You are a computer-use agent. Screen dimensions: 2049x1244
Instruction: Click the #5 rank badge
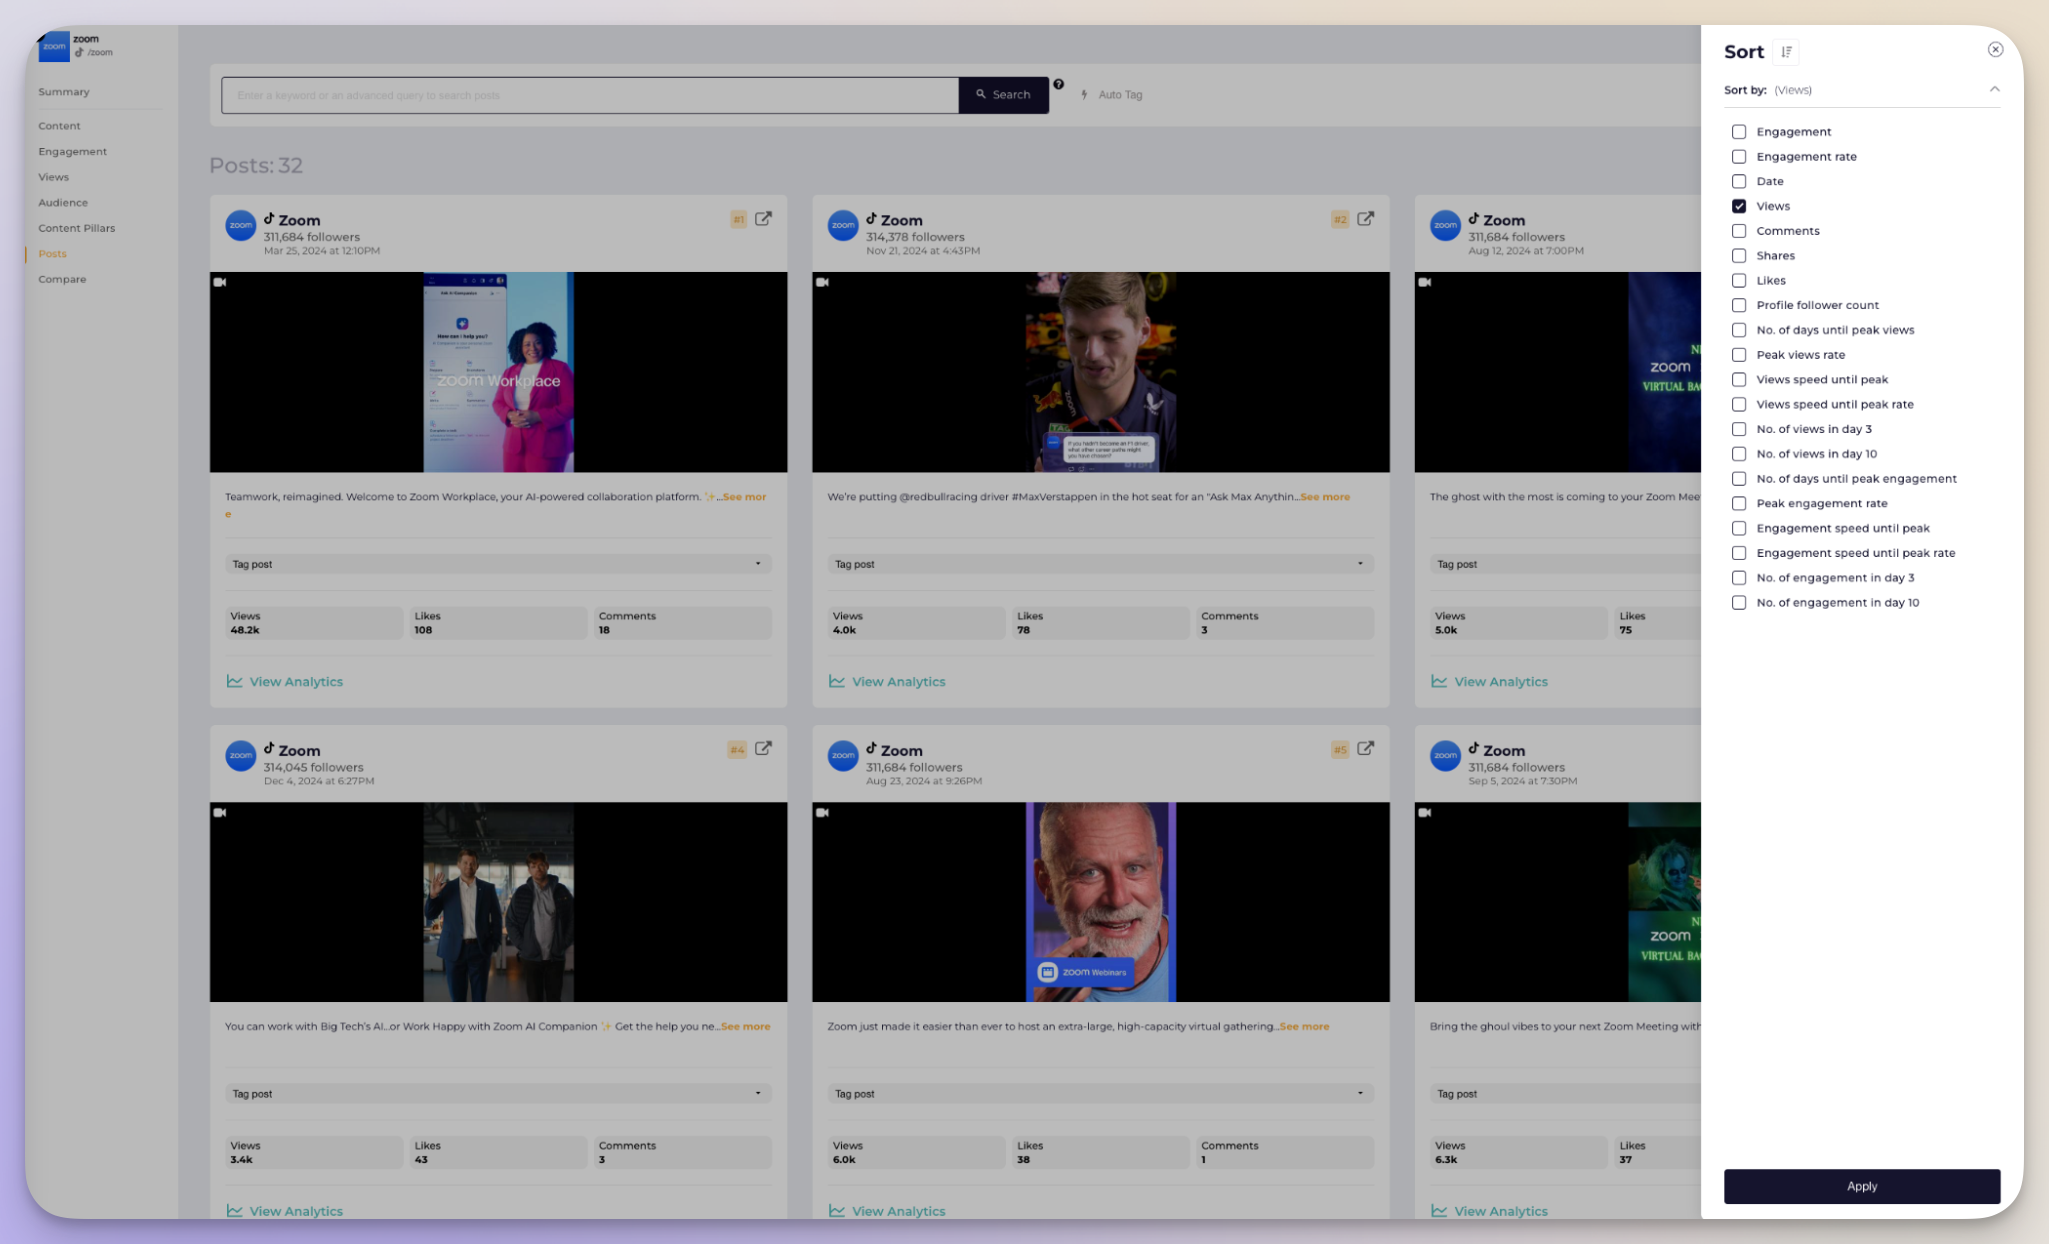[x=1340, y=749]
